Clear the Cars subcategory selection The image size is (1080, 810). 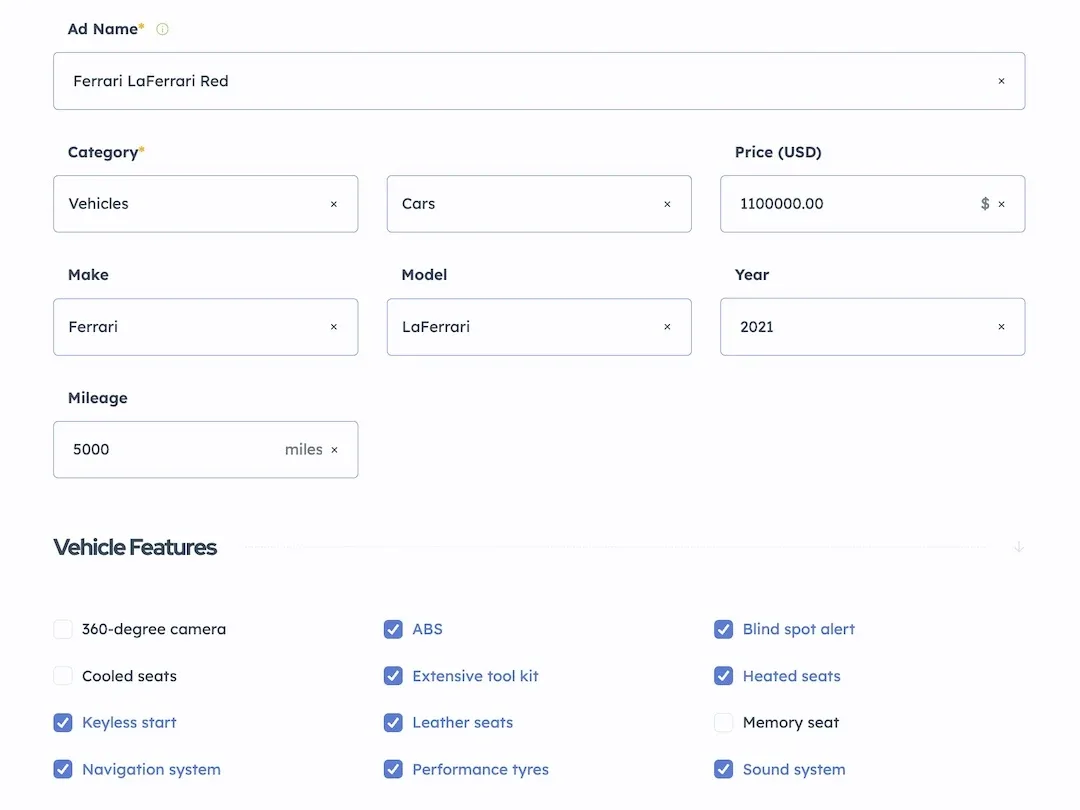coord(667,204)
